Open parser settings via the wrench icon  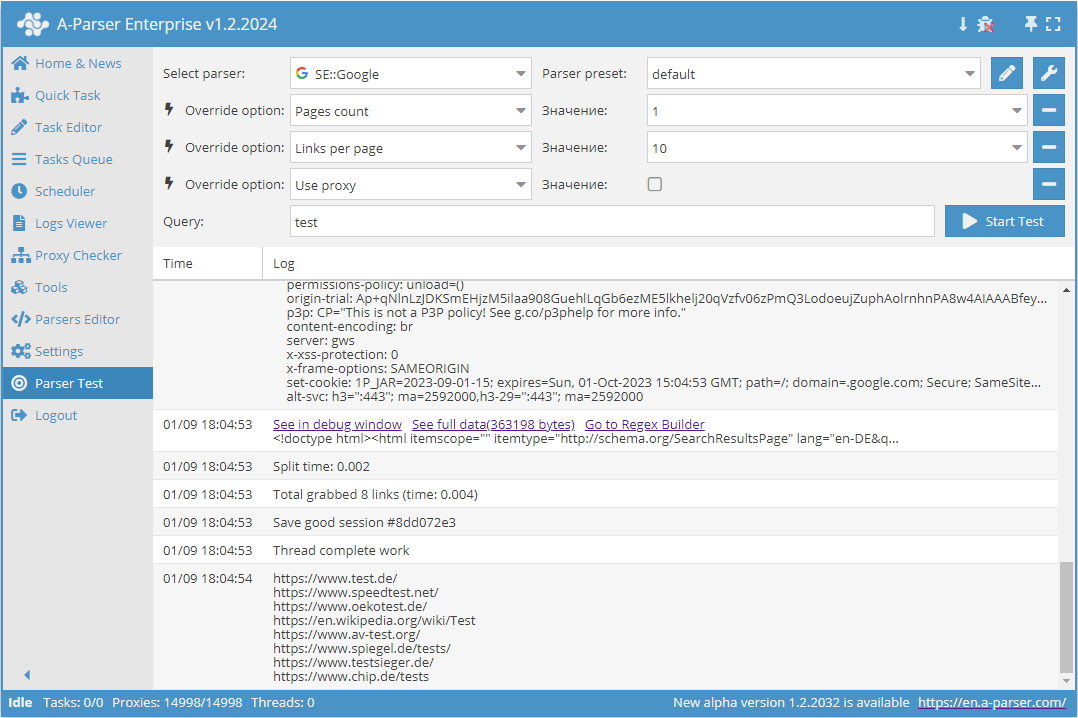tap(1048, 73)
